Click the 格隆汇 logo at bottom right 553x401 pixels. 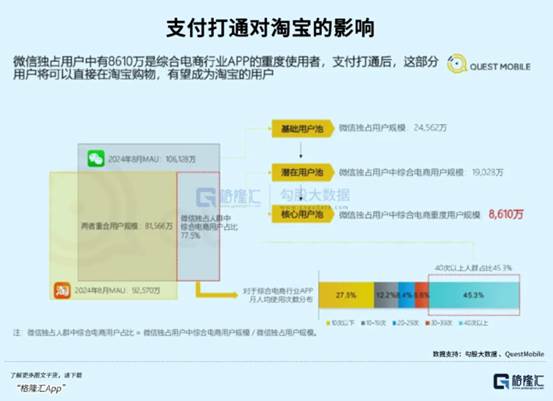pyautogui.click(x=518, y=381)
